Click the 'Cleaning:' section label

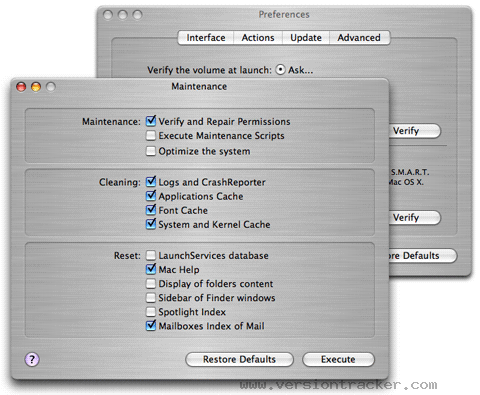pyautogui.click(x=120, y=182)
